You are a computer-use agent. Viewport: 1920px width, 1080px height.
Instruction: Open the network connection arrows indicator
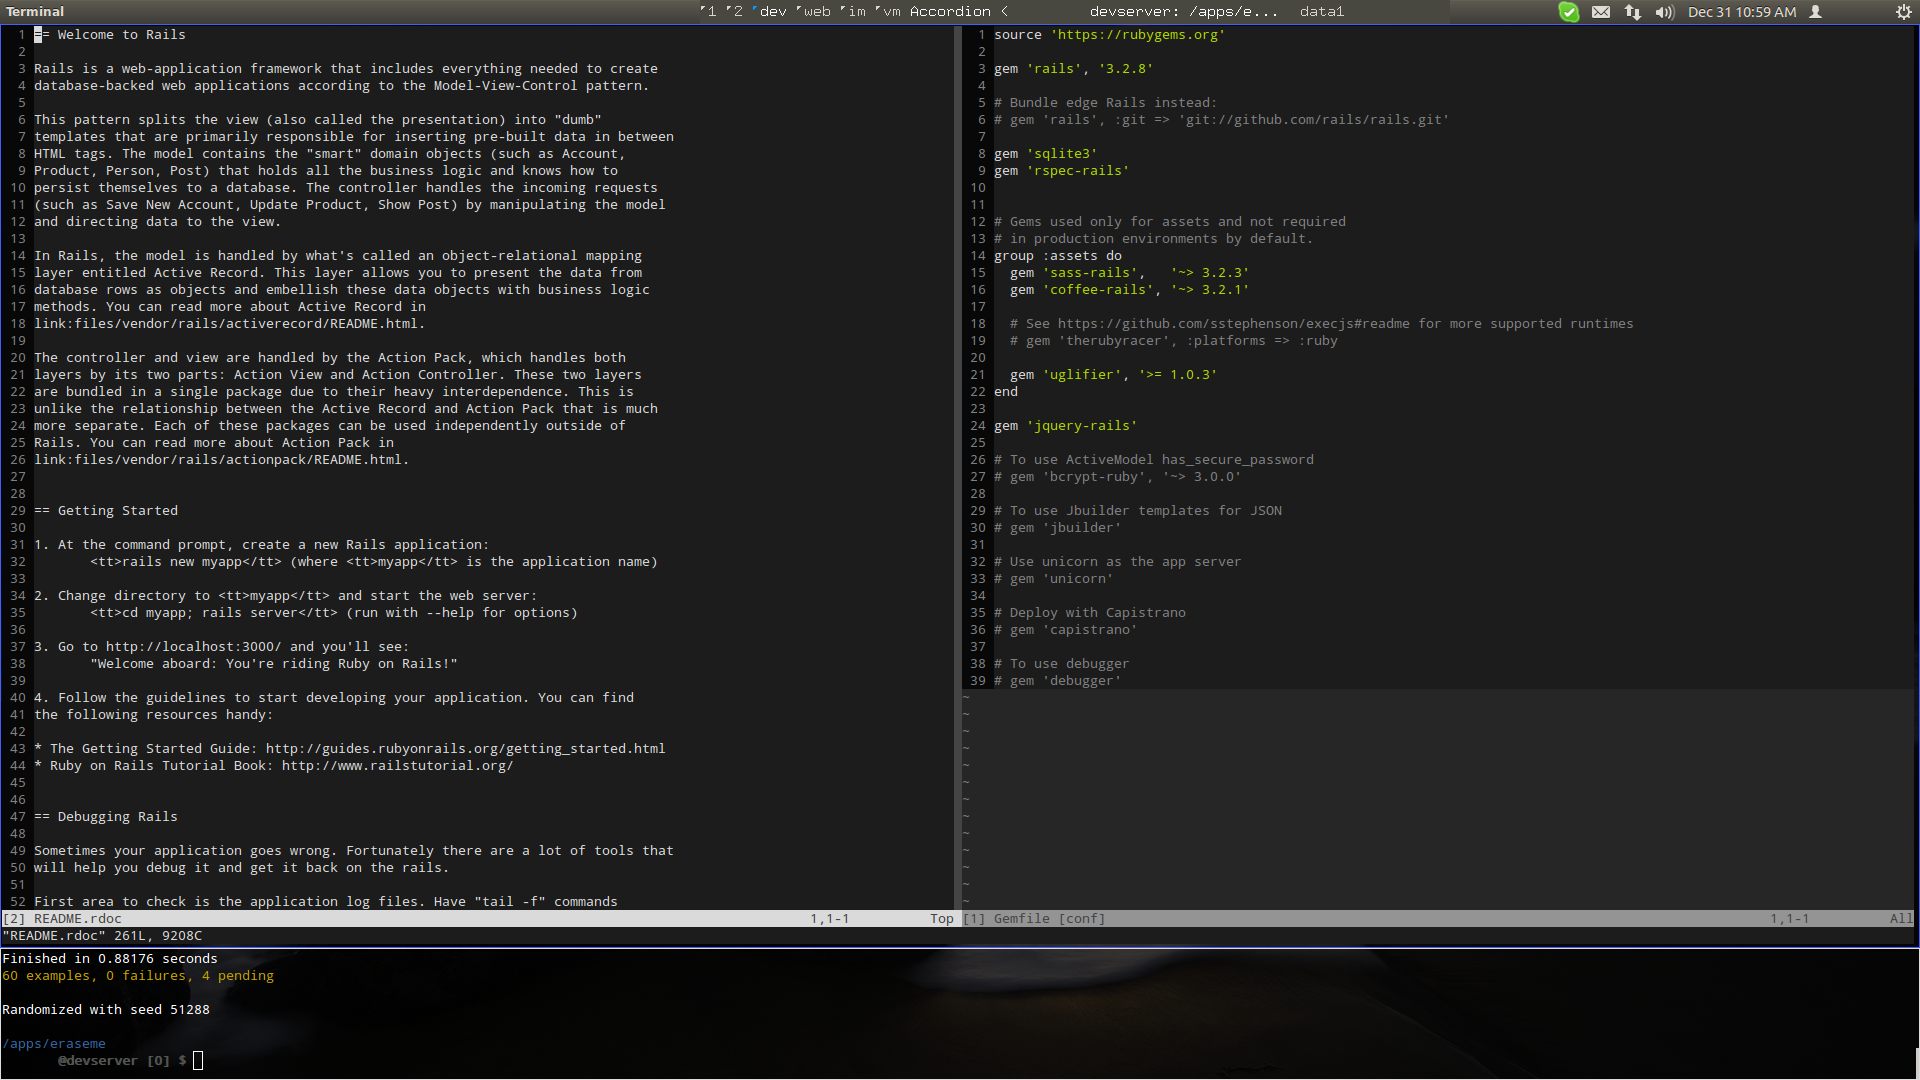pyautogui.click(x=1633, y=12)
